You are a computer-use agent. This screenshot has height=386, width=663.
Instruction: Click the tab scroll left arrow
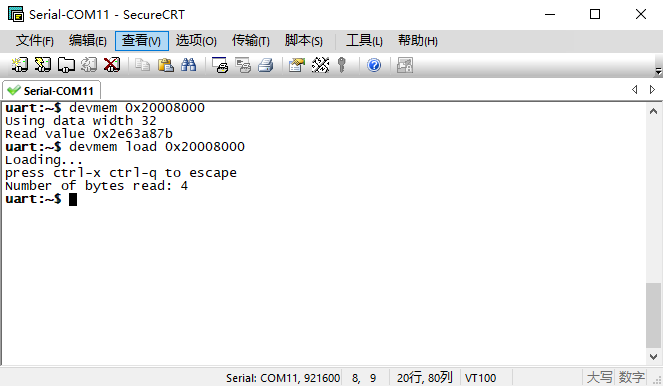click(x=635, y=90)
